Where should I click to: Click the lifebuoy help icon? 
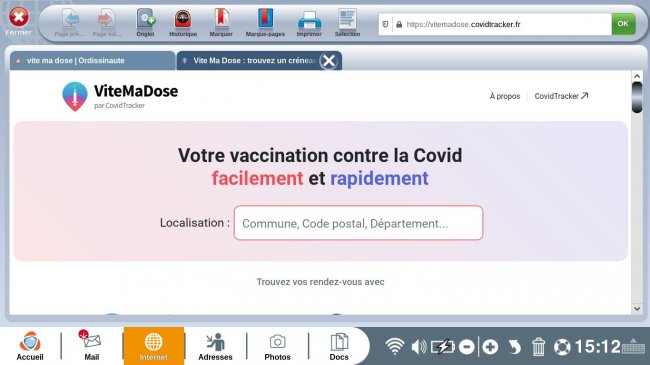pyautogui.click(x=562, y=347)
